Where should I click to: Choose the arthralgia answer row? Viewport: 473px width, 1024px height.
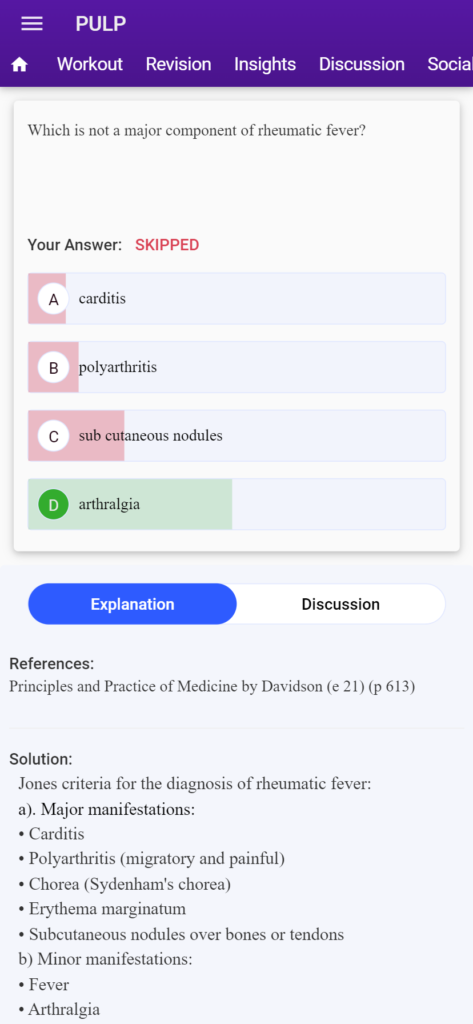[x=236, y=504]
